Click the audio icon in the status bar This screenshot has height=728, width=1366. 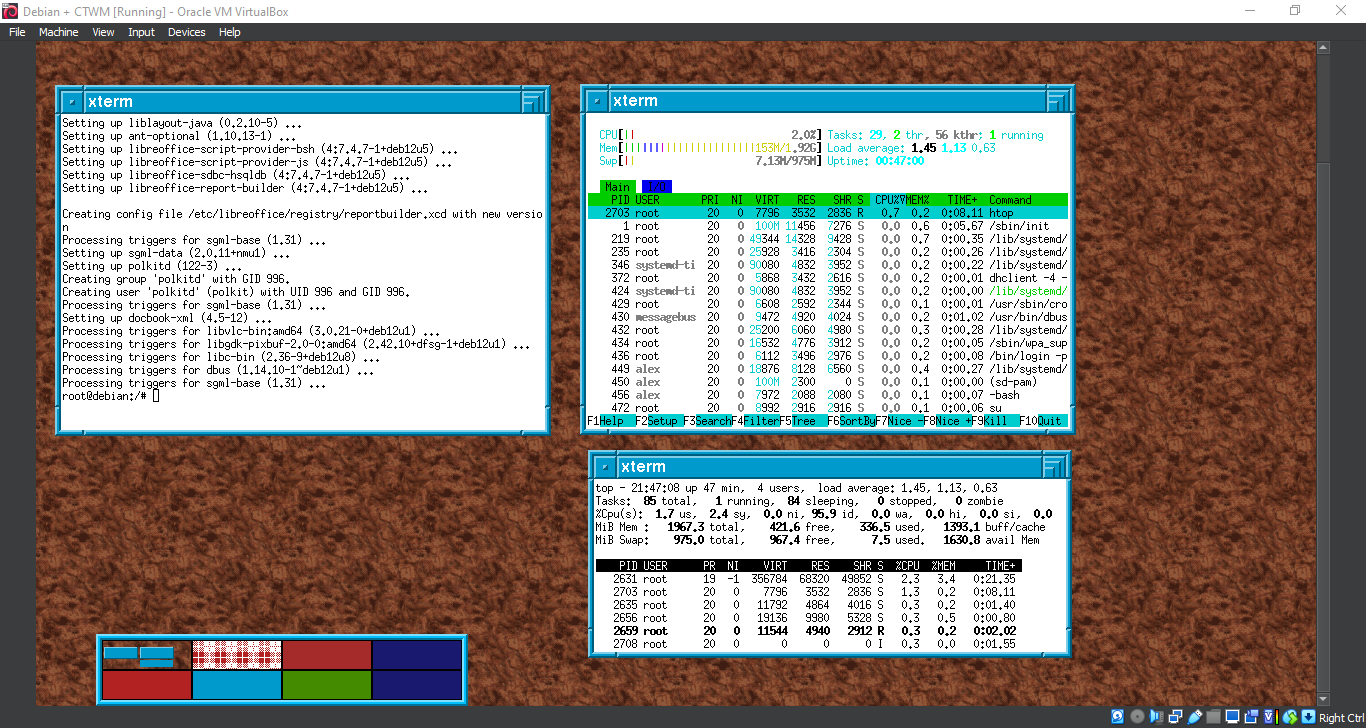tap(1156, 717)
